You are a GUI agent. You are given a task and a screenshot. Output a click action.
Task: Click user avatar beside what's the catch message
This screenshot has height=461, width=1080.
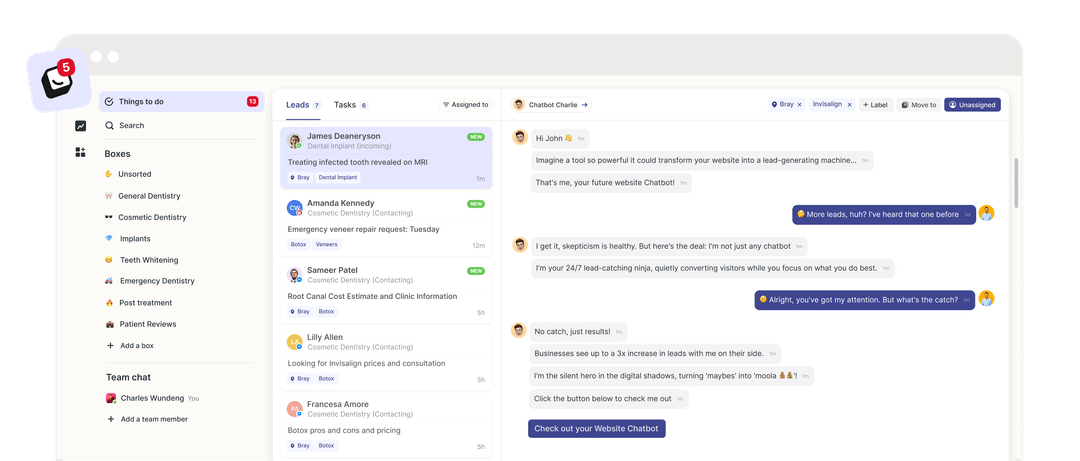(986, 299)
